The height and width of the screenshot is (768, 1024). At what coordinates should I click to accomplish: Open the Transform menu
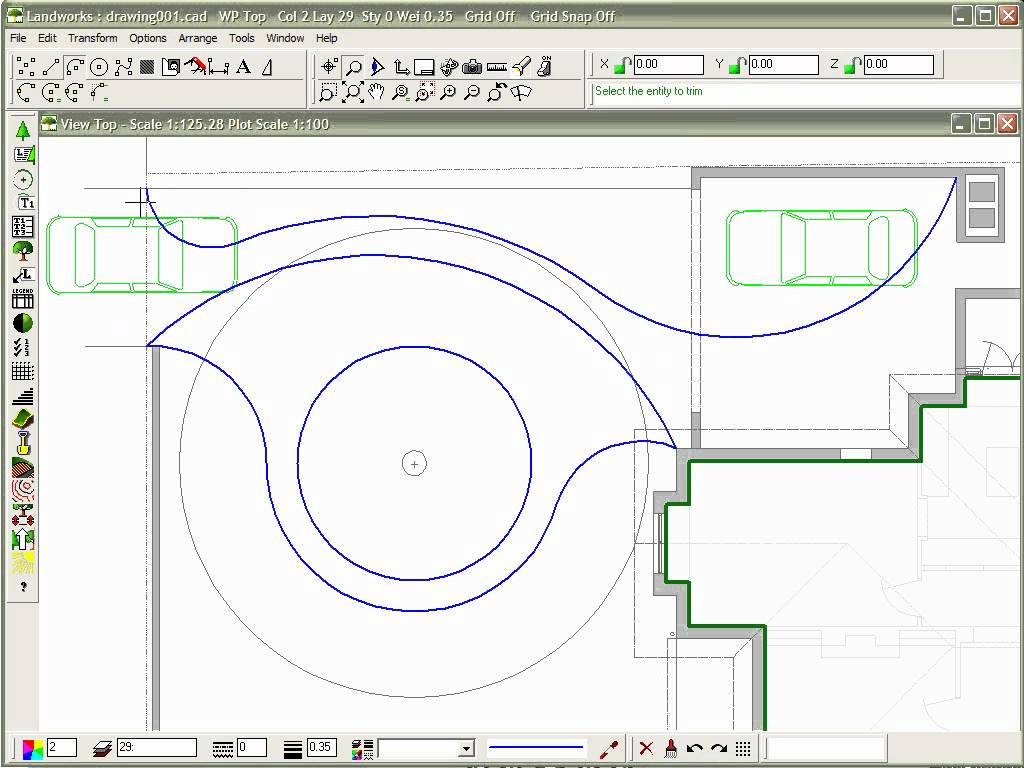pos(93,38)
